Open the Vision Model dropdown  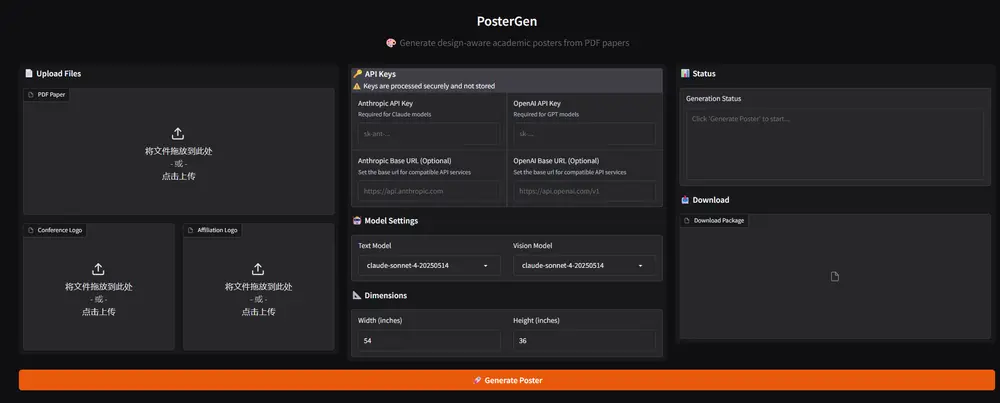coord(584,265)
